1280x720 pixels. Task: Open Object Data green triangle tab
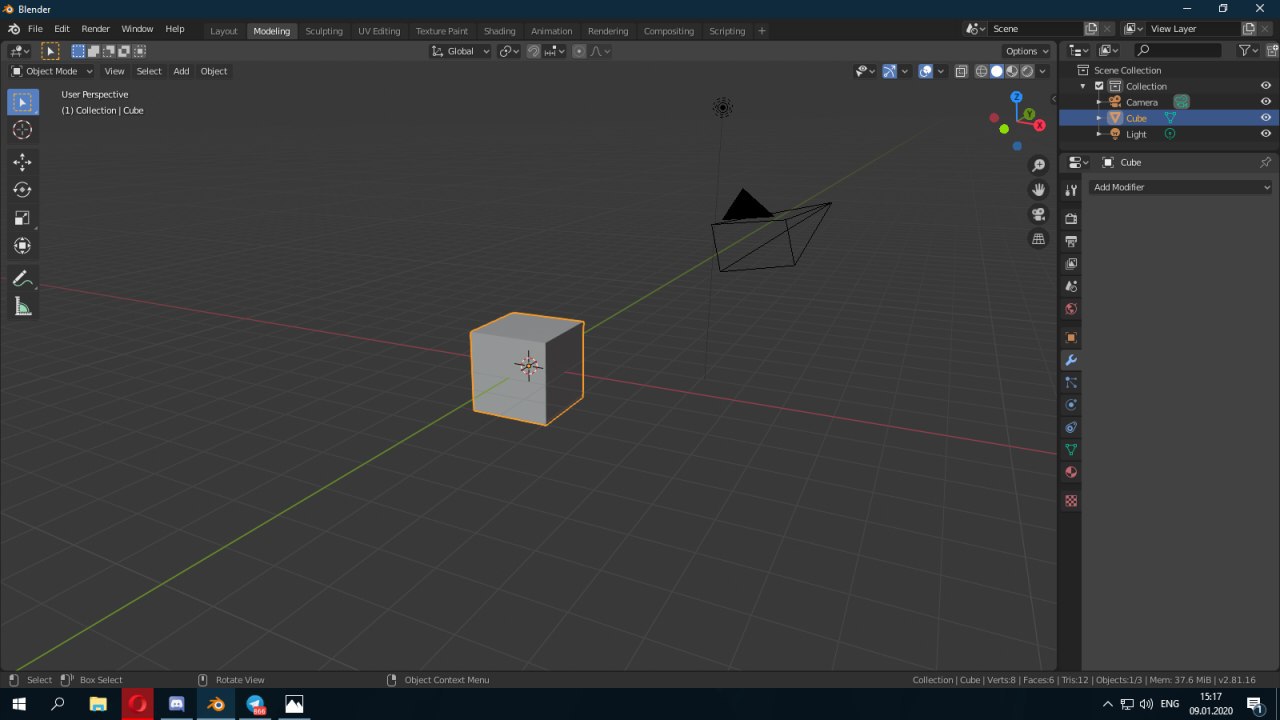click(x=1071, y=450)
